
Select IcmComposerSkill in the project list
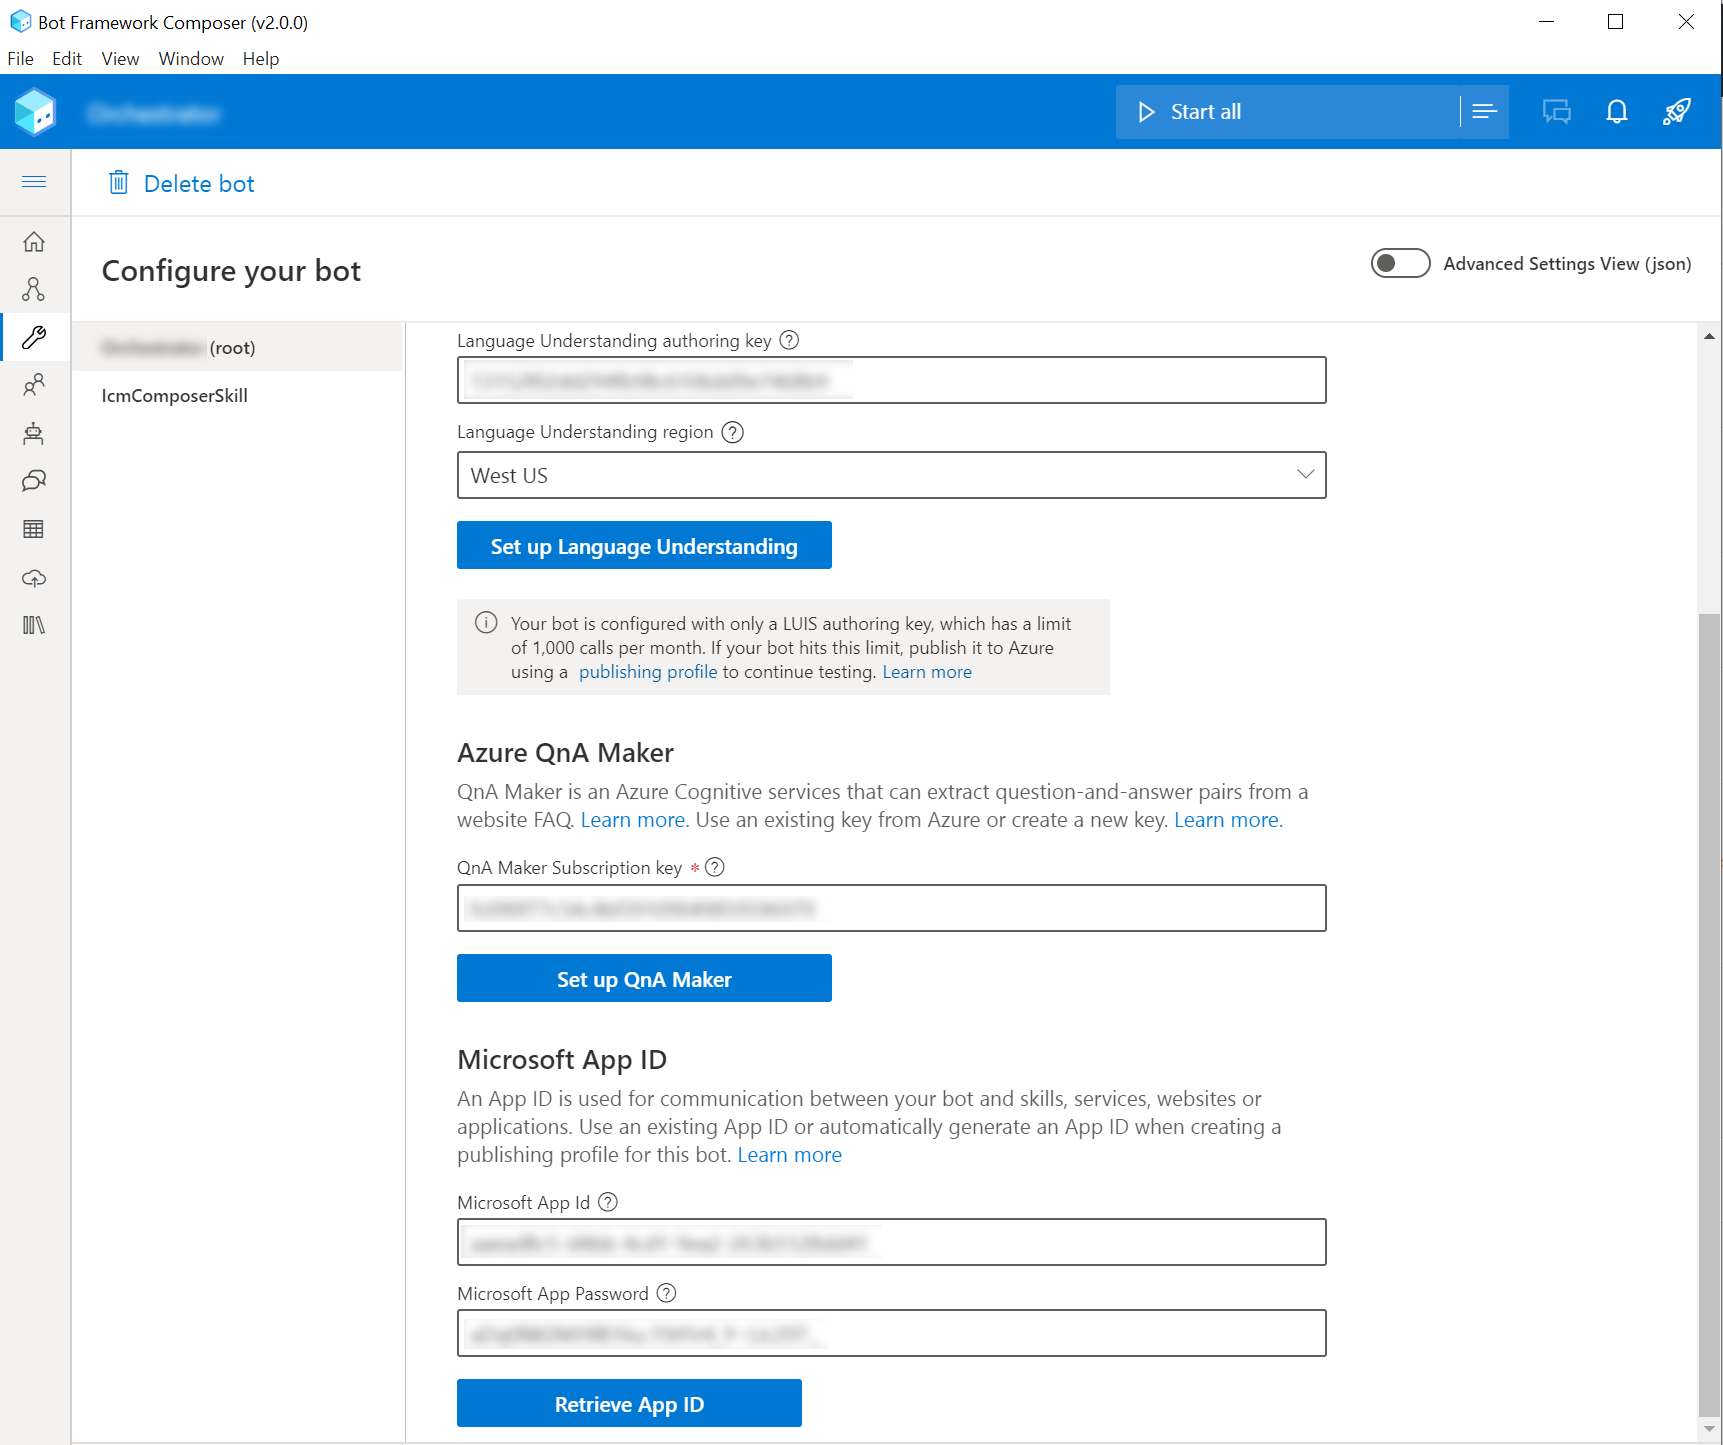pos(173,395)
